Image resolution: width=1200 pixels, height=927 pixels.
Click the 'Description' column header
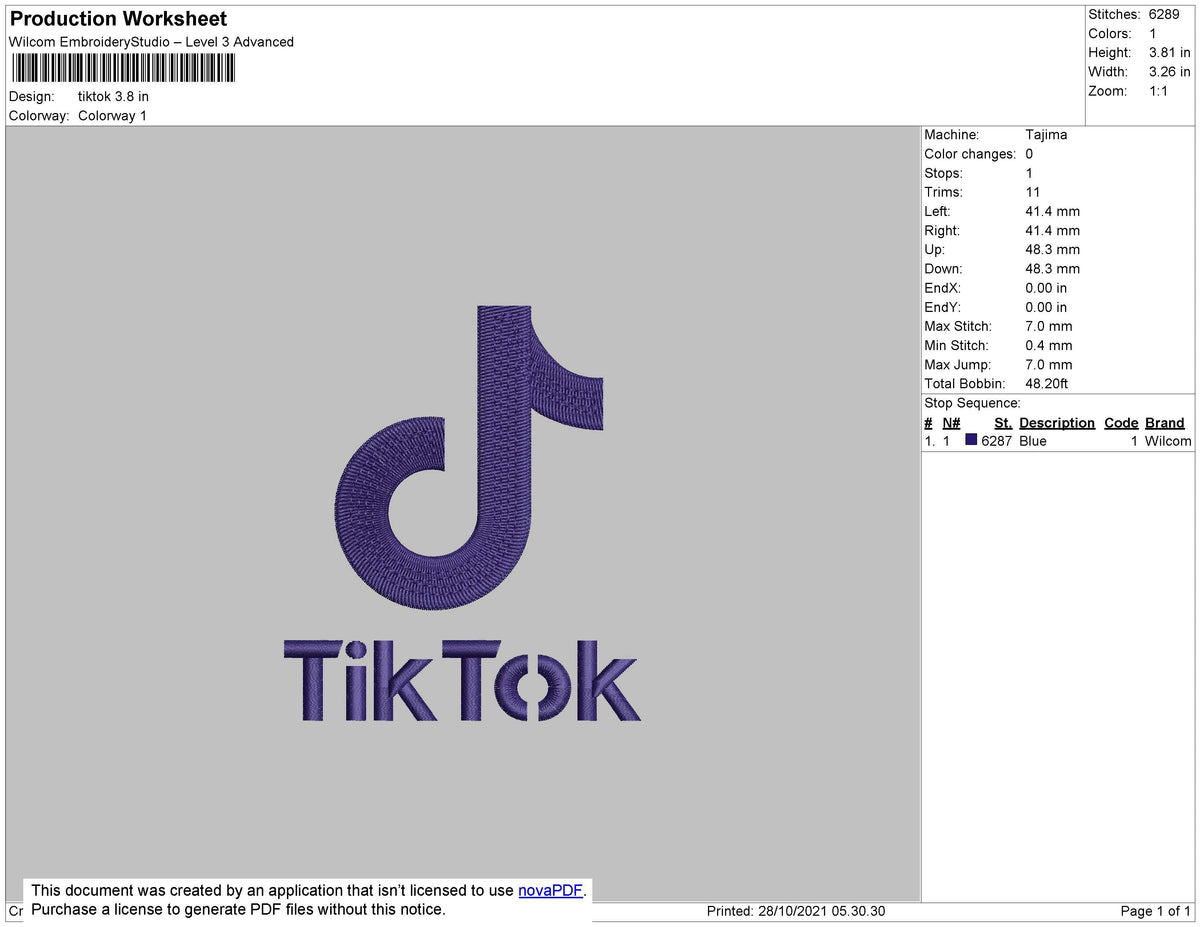click(1057, 423)
